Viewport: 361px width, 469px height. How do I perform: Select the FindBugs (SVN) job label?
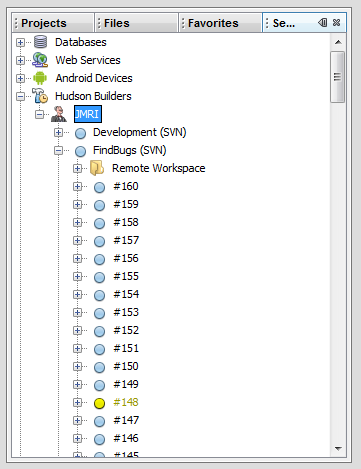[x=130, y=150]
